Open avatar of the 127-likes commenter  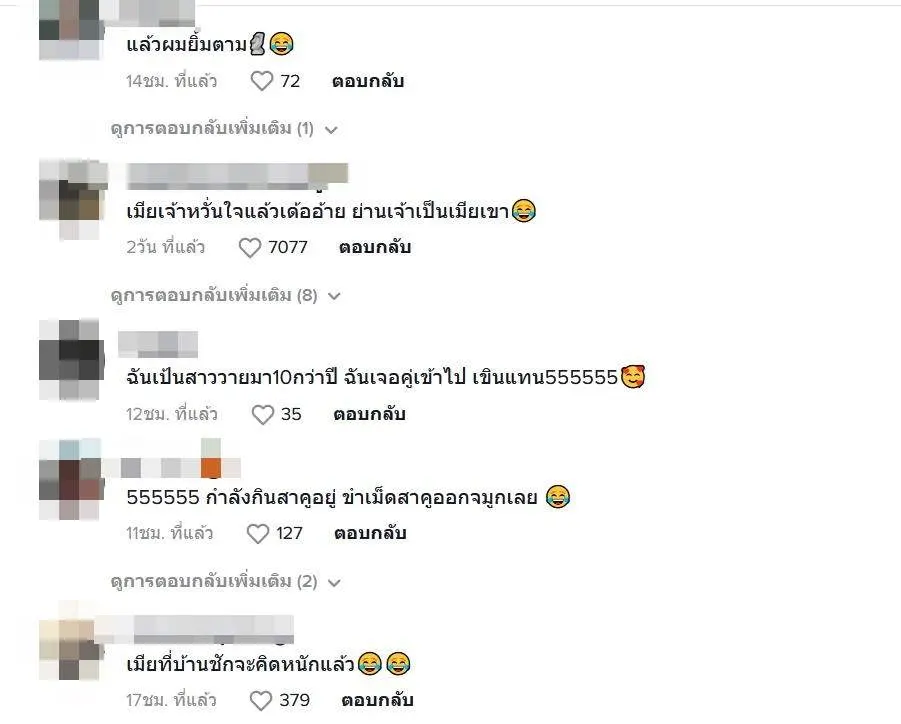coord(72,480)
